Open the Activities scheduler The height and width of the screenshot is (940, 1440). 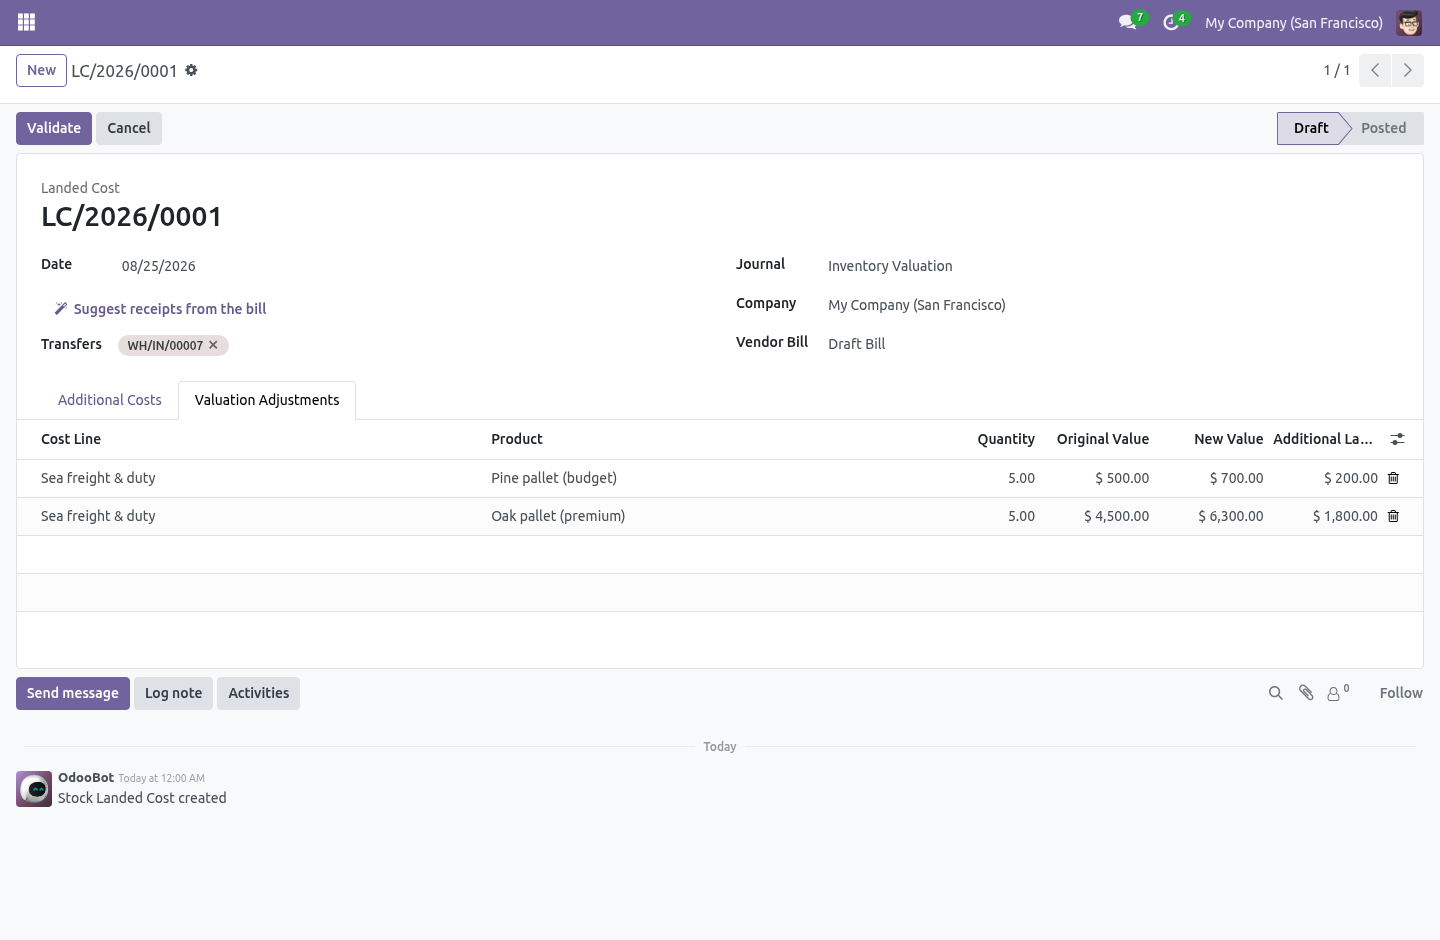click(x=258, y=693)
